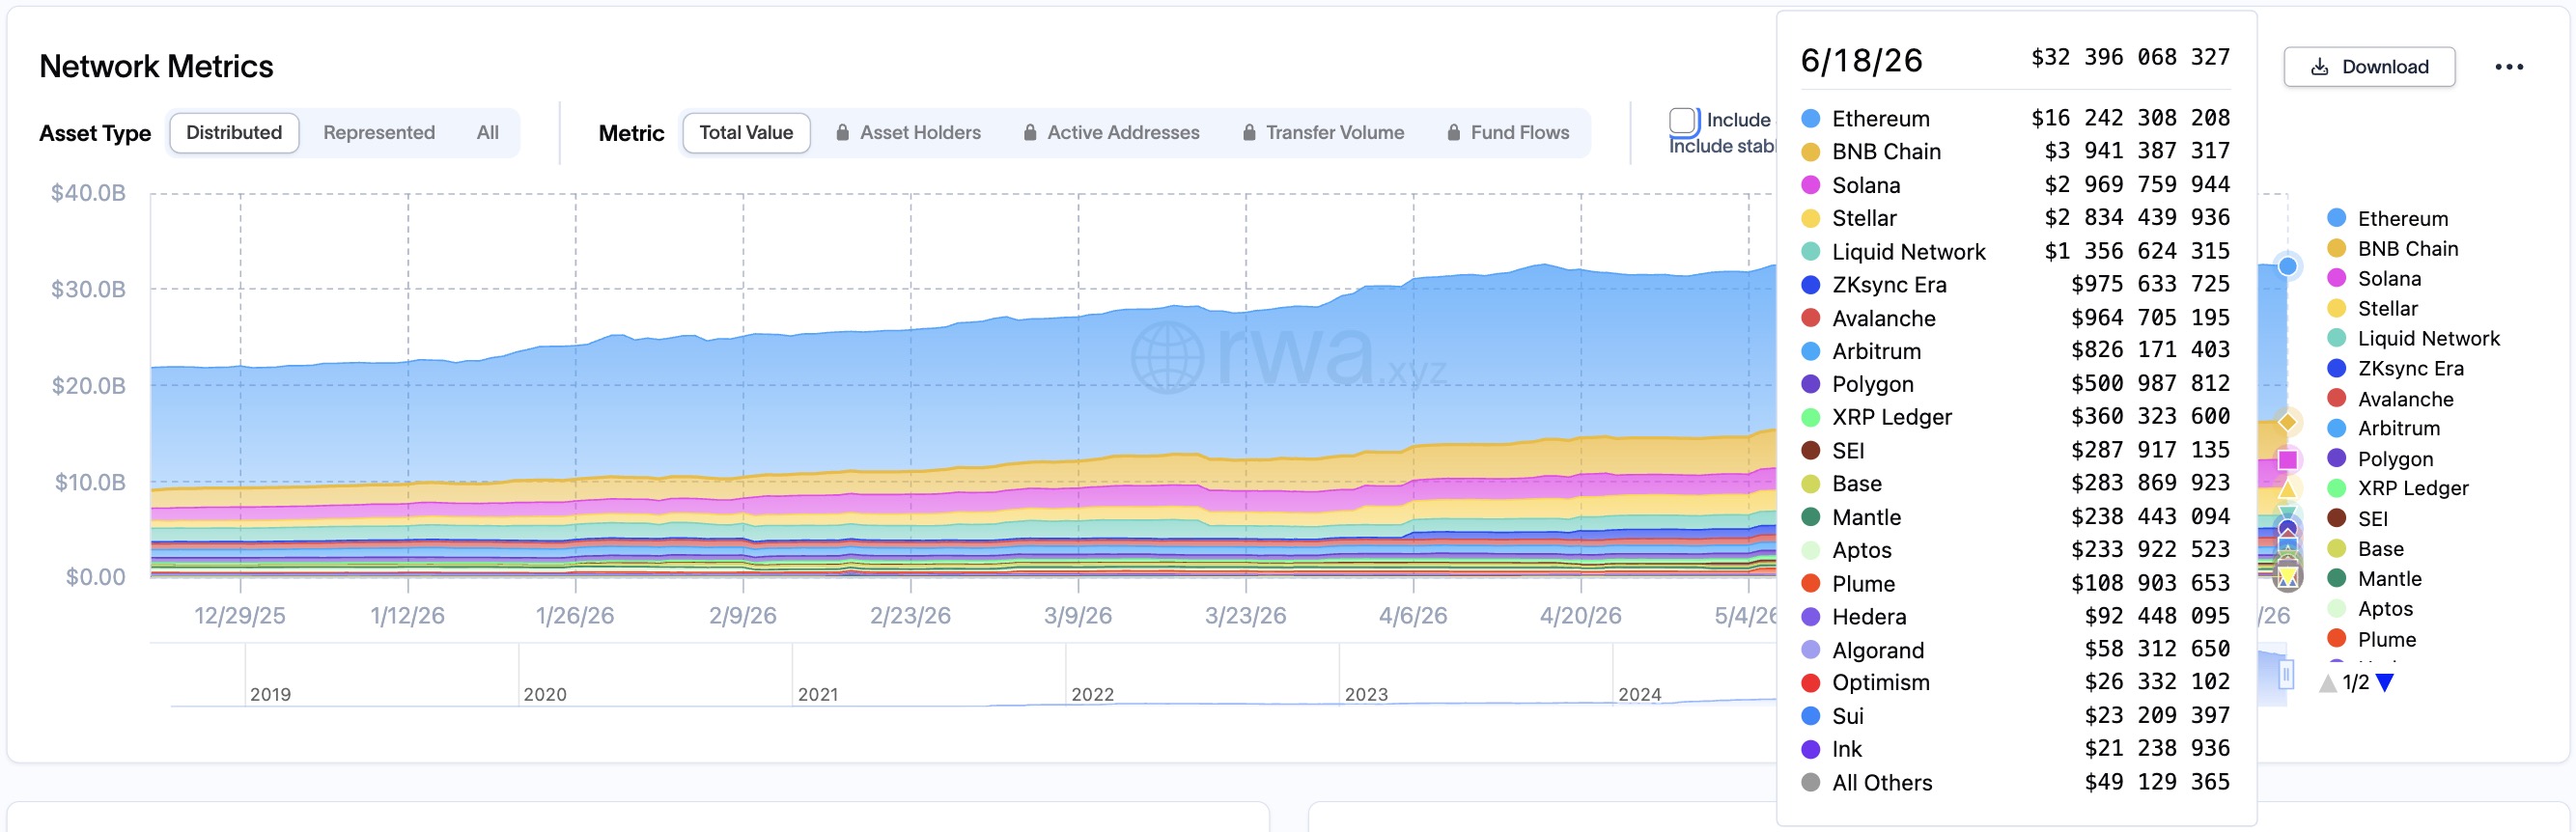Click the lock icon beside Transfer Volume
The image size is (2576, 832).
(1248, 133)
